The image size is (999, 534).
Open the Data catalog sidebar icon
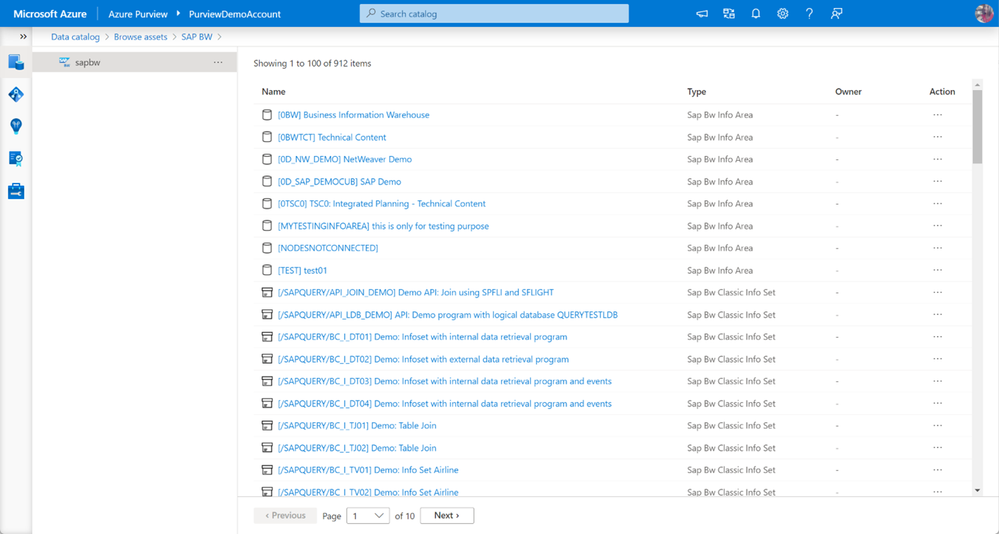[16, 62]
